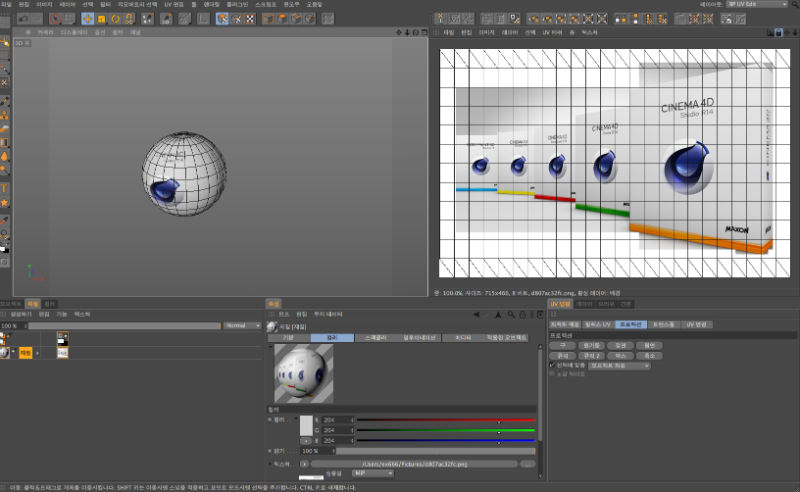Click the 3D viewport move-view icon
The width and height of the screenshot is (800, 492).
[399, 32]
